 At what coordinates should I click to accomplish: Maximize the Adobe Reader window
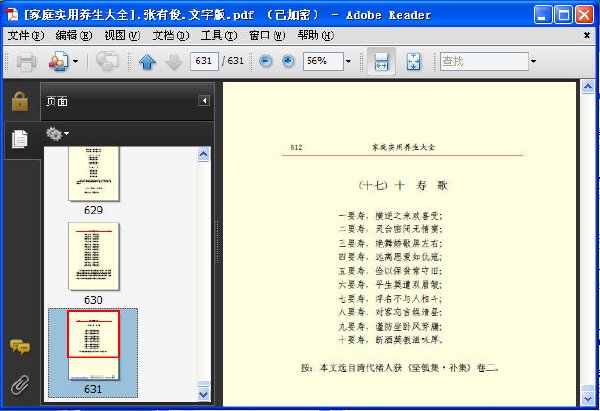563,15
